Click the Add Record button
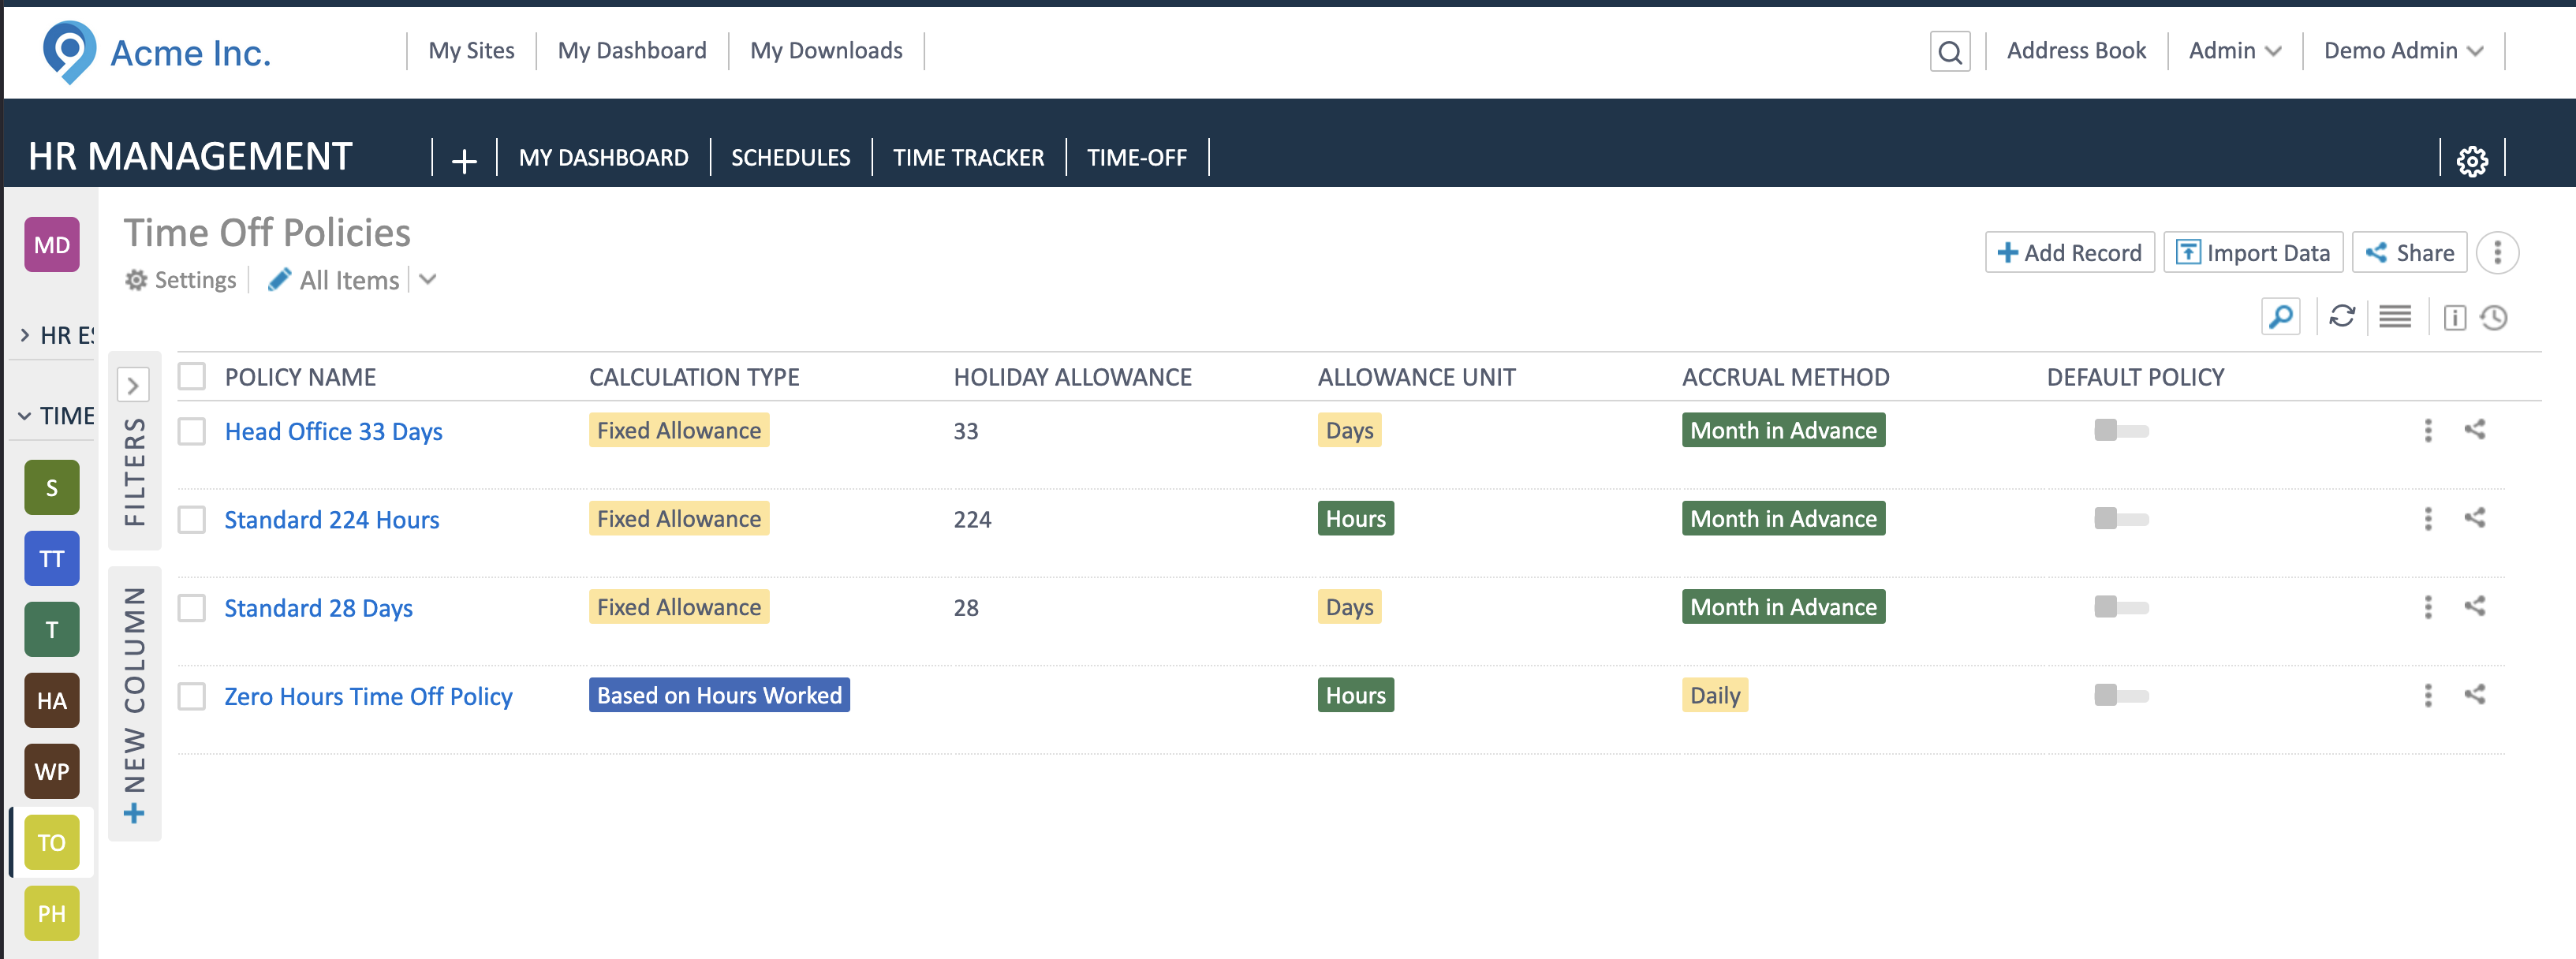This screenshot has width=2576, height=959. 2068,253
